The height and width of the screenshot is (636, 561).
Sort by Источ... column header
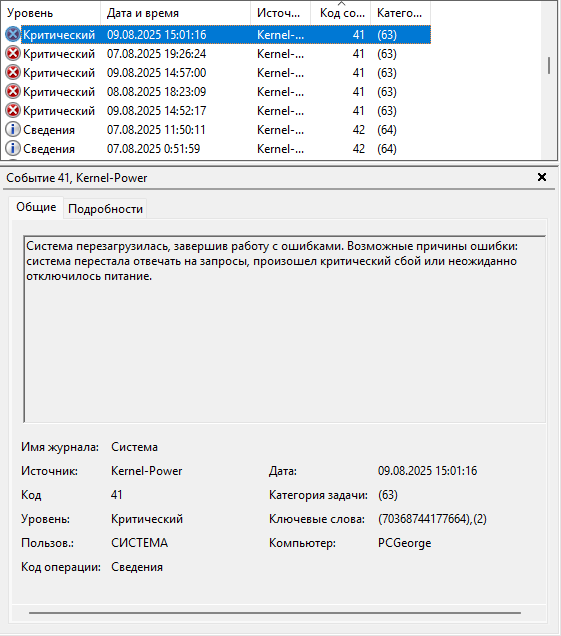point(280,13)
